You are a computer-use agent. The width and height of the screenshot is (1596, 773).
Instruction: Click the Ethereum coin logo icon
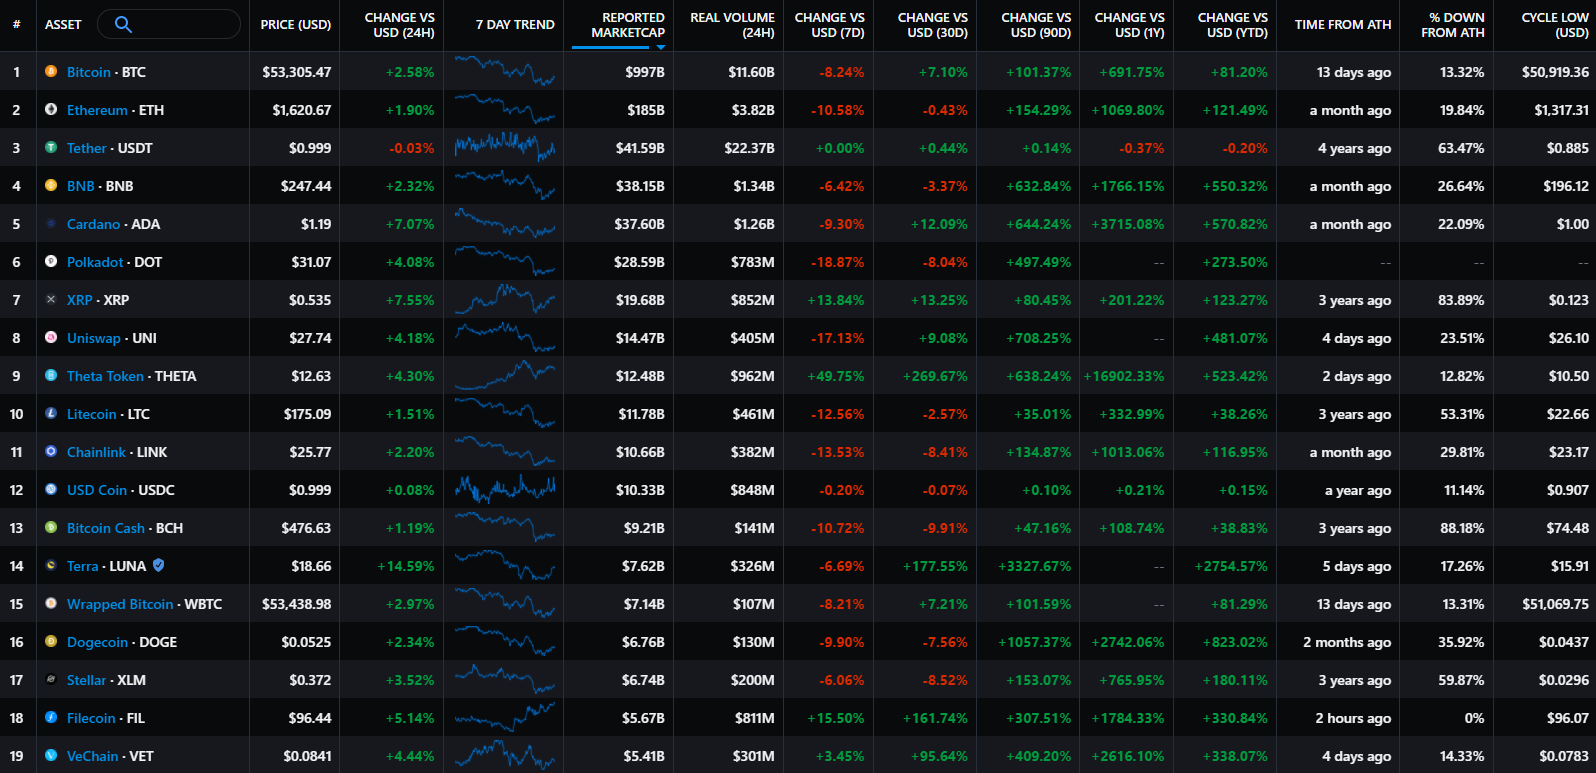[x=51, y=110]
